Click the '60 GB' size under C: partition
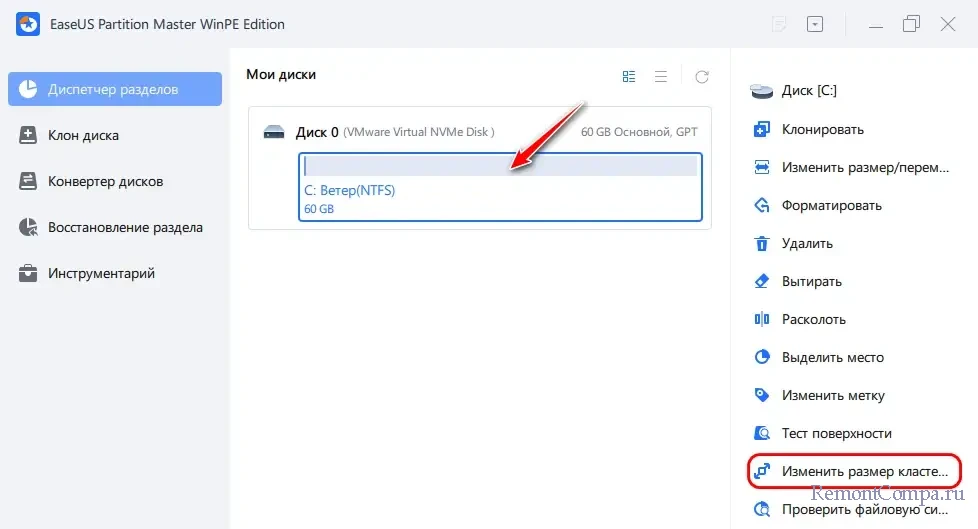 pos(319,209)
